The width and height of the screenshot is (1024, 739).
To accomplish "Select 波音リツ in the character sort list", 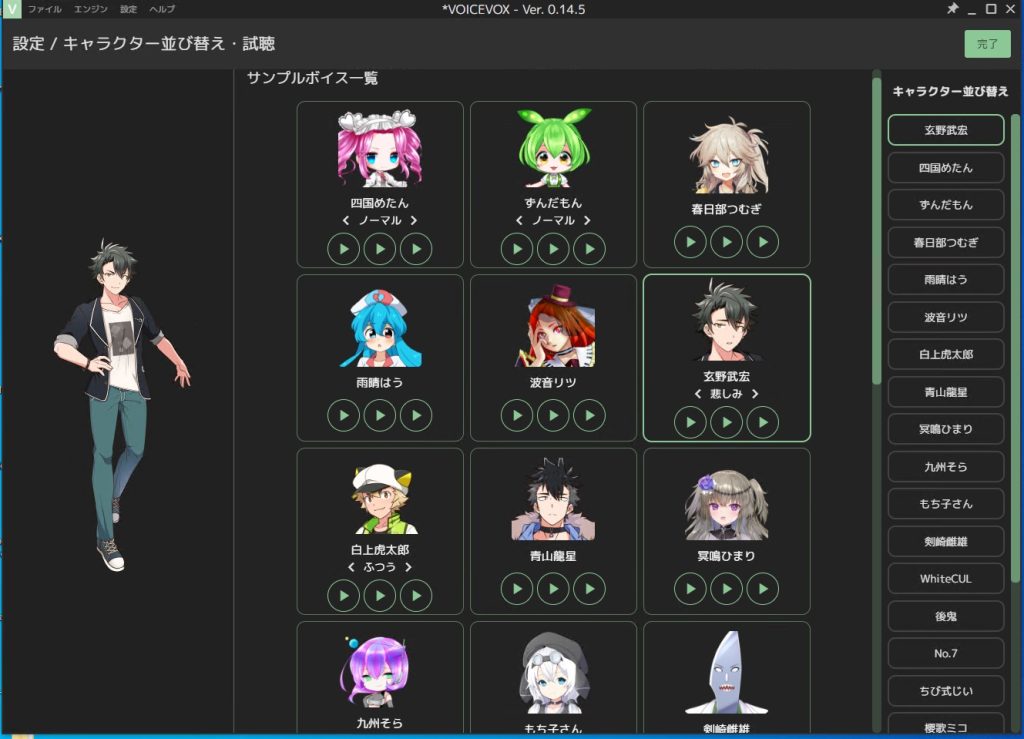I will click(946, 317).
